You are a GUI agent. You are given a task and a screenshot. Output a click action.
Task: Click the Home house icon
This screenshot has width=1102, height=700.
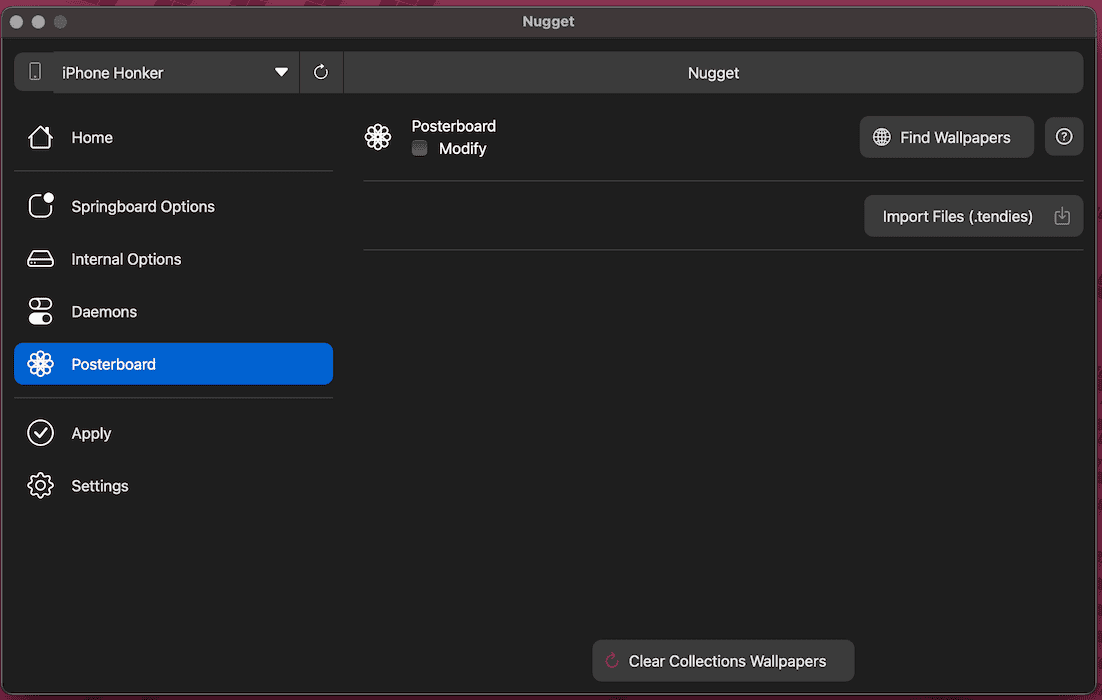coord(40,138)
